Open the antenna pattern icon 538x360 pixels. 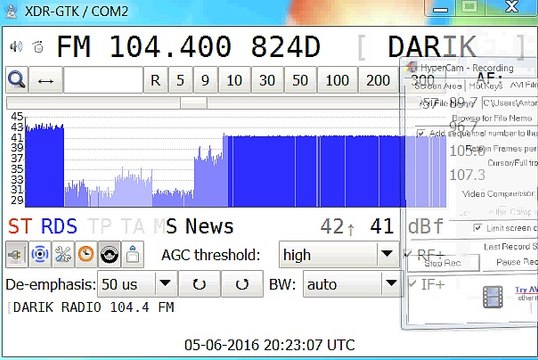point(40,254)
